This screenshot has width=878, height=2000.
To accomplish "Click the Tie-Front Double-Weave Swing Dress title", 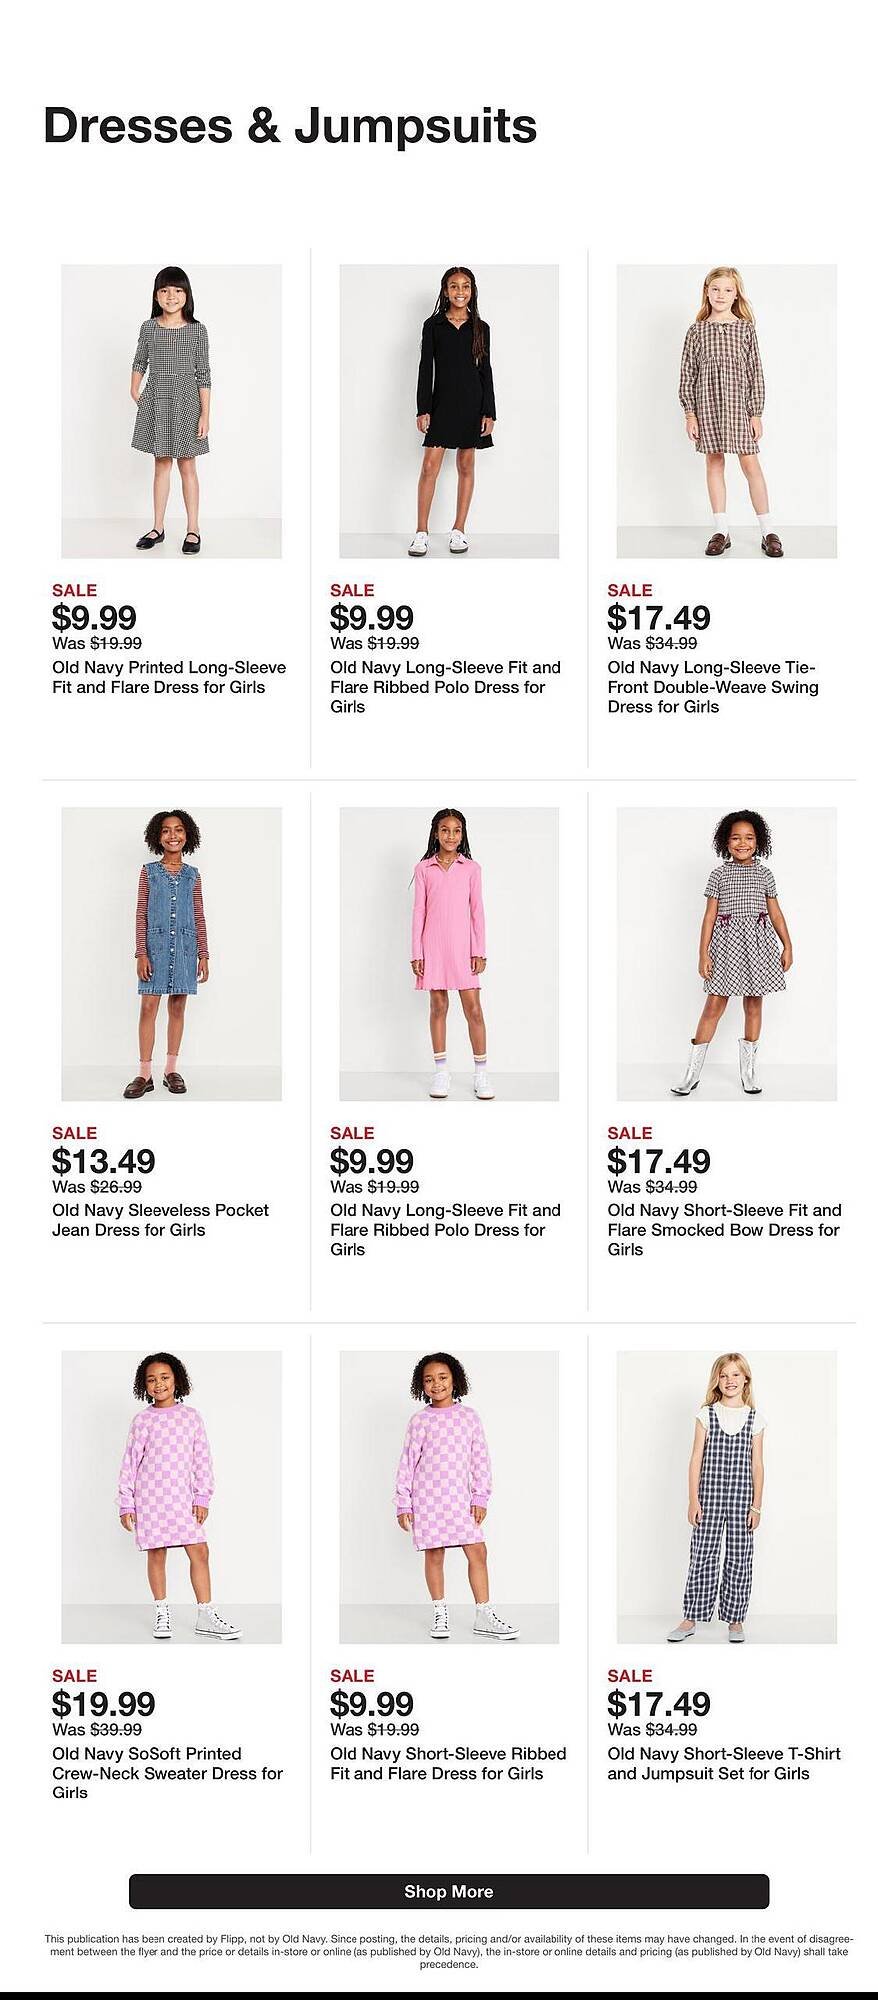I will click(x=713, y=687).
